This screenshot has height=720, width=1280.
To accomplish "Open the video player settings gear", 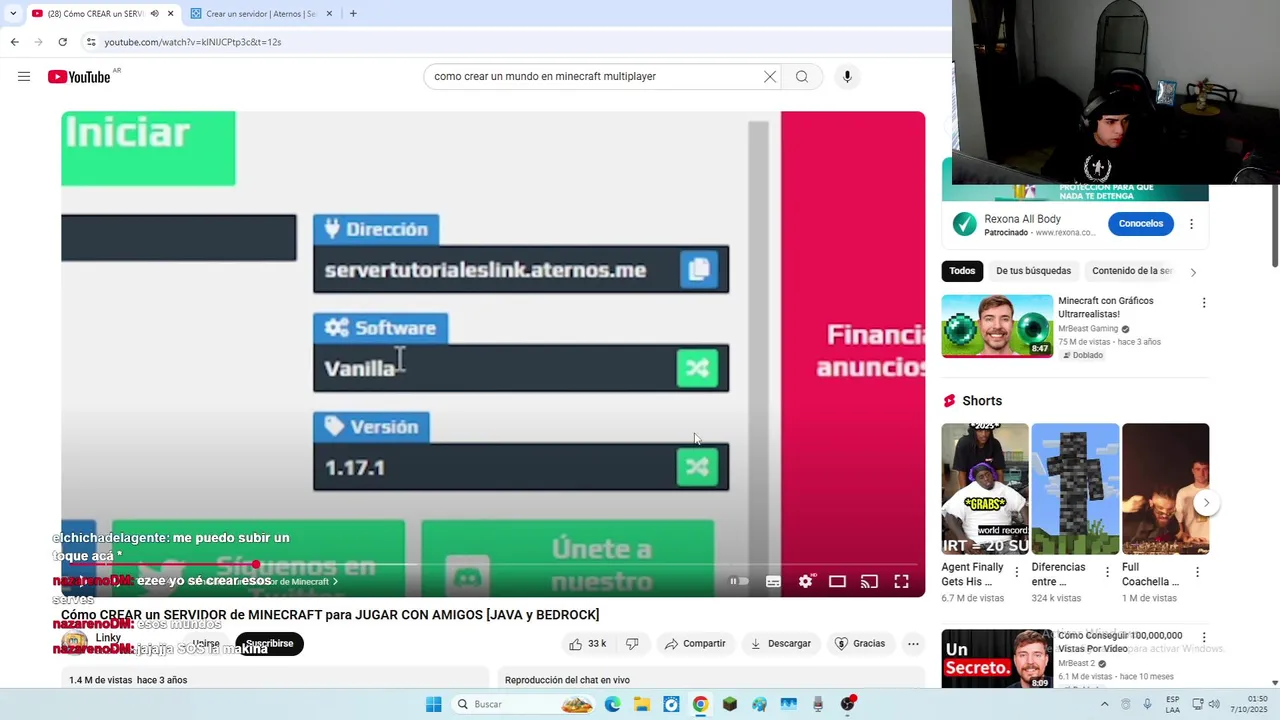I will point(806,581).
